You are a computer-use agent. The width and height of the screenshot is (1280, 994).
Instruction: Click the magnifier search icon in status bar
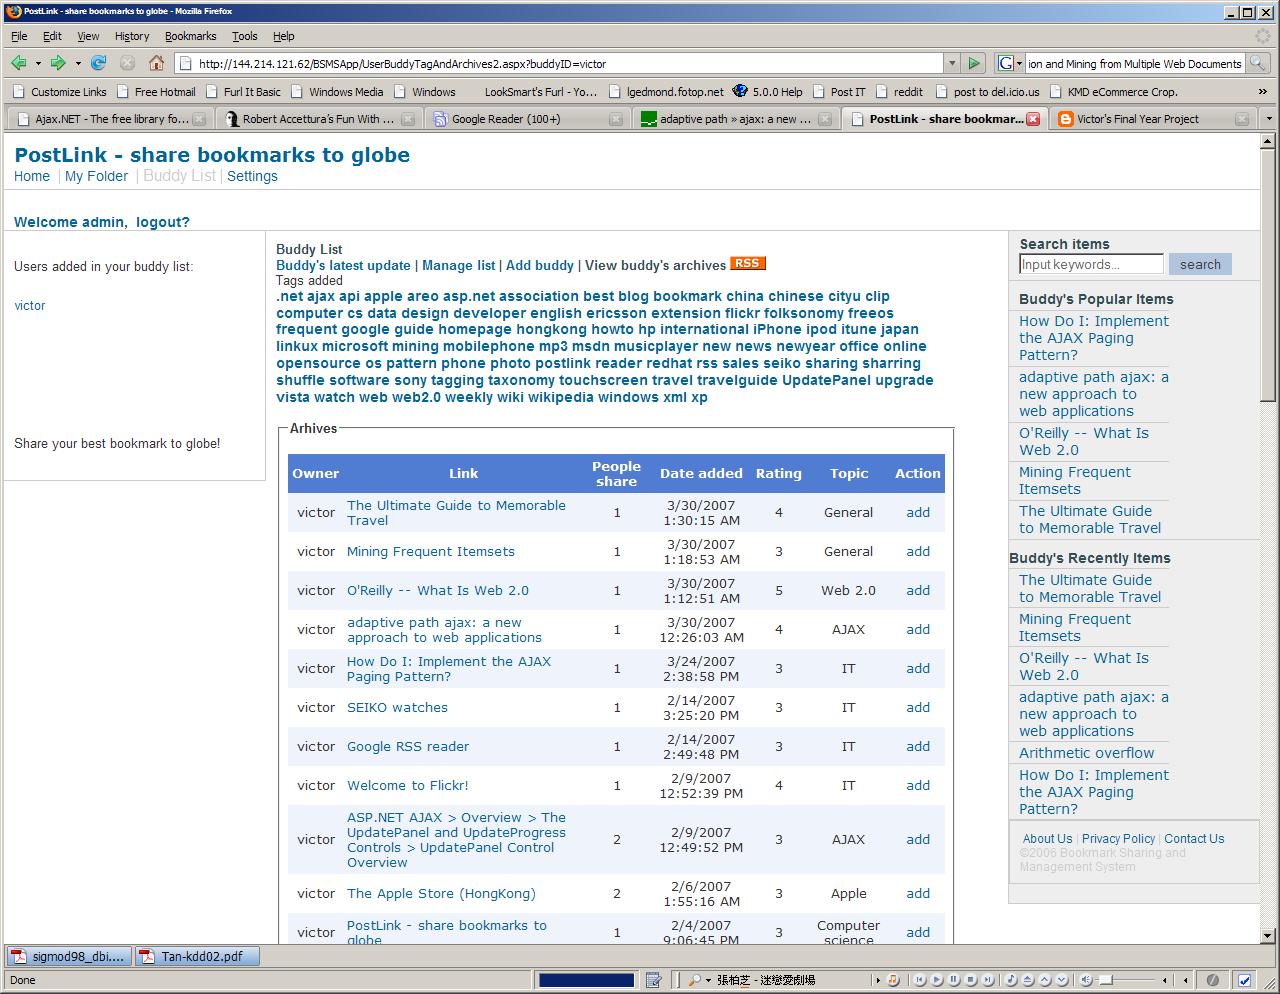coord(694,980)
